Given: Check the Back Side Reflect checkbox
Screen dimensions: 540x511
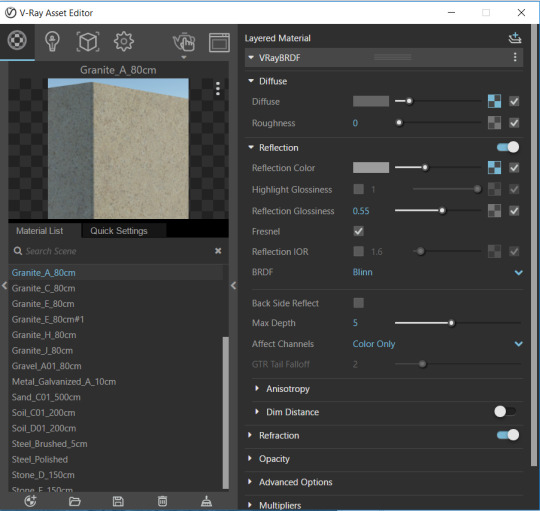Looking at the screenshot, I should pyautogui.click(x=359, y=303).
